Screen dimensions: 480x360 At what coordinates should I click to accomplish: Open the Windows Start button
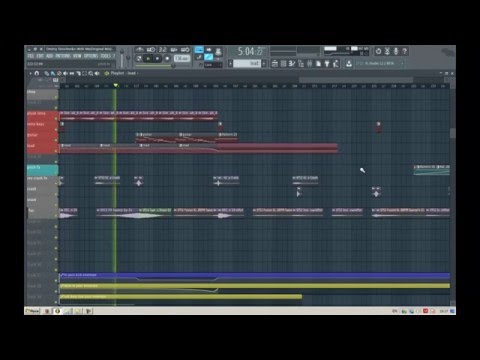(32, 311)
